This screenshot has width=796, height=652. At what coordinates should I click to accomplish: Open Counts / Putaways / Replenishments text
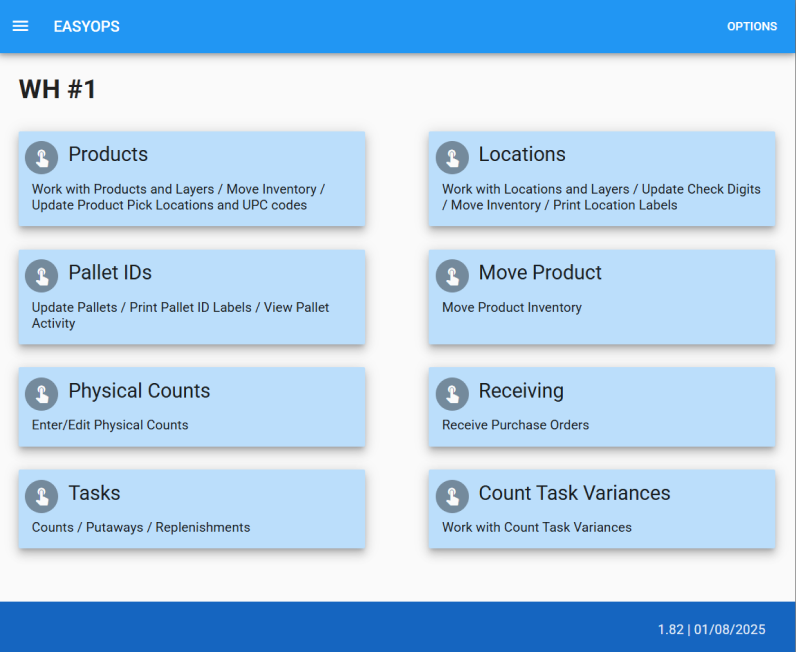coord(141,527)
